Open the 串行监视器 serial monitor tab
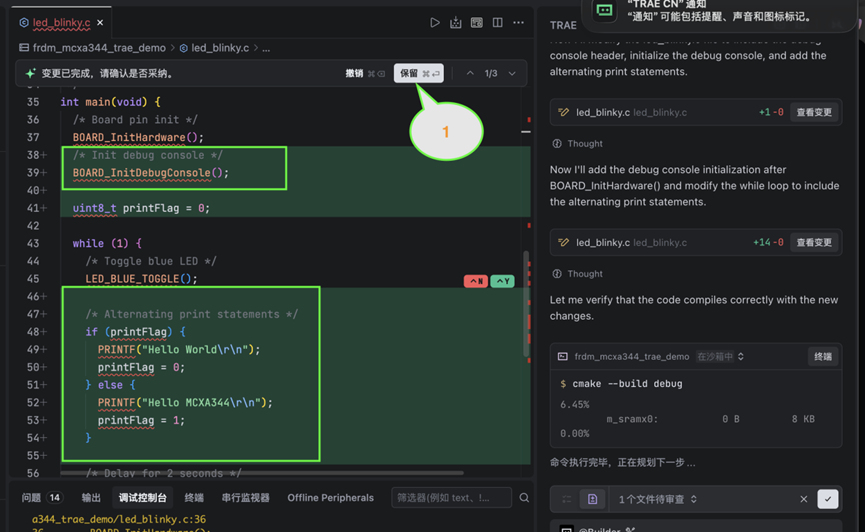 coord(245,498)
